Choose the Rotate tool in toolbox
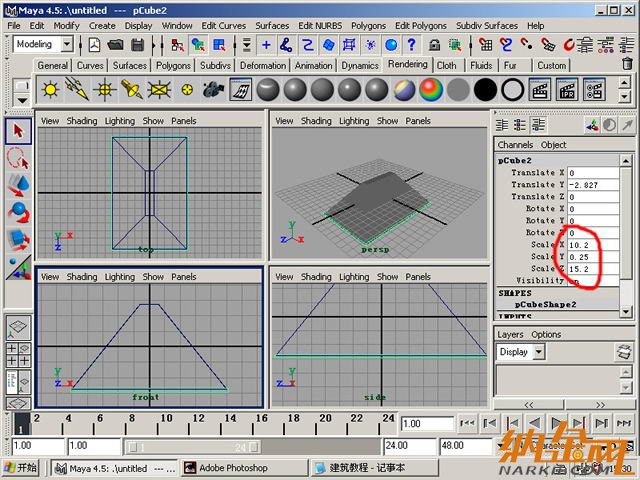640x480 pixels. point(18,212)
